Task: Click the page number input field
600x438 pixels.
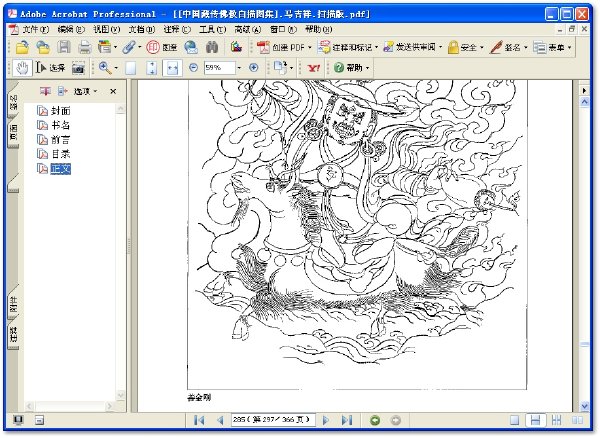Action: pos(273,420)
